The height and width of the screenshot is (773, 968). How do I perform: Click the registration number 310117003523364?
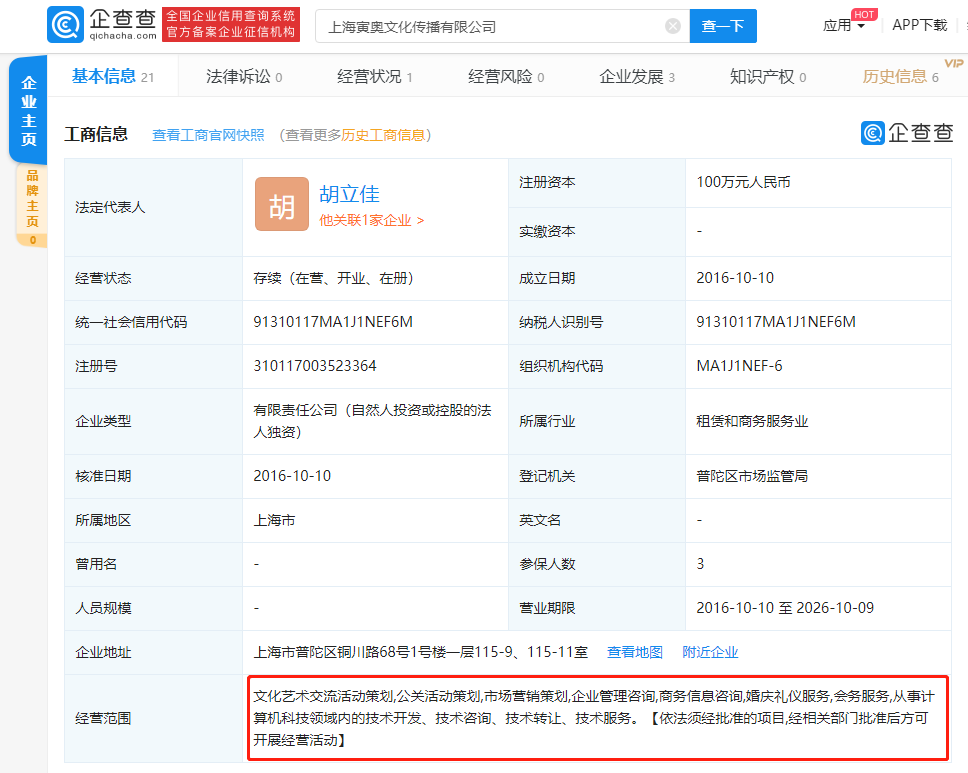315,366
